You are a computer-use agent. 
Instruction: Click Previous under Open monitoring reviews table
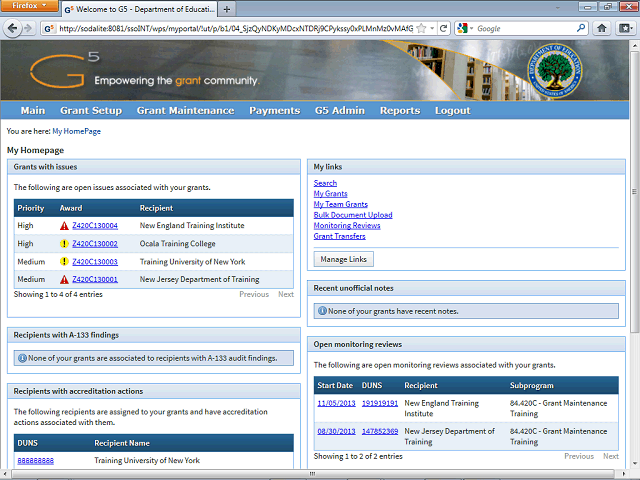point(579,456)
